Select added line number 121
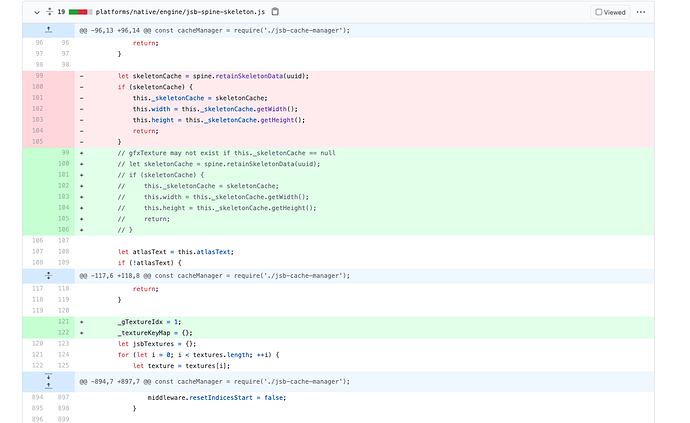690x423 pixels. pos(63,321)
